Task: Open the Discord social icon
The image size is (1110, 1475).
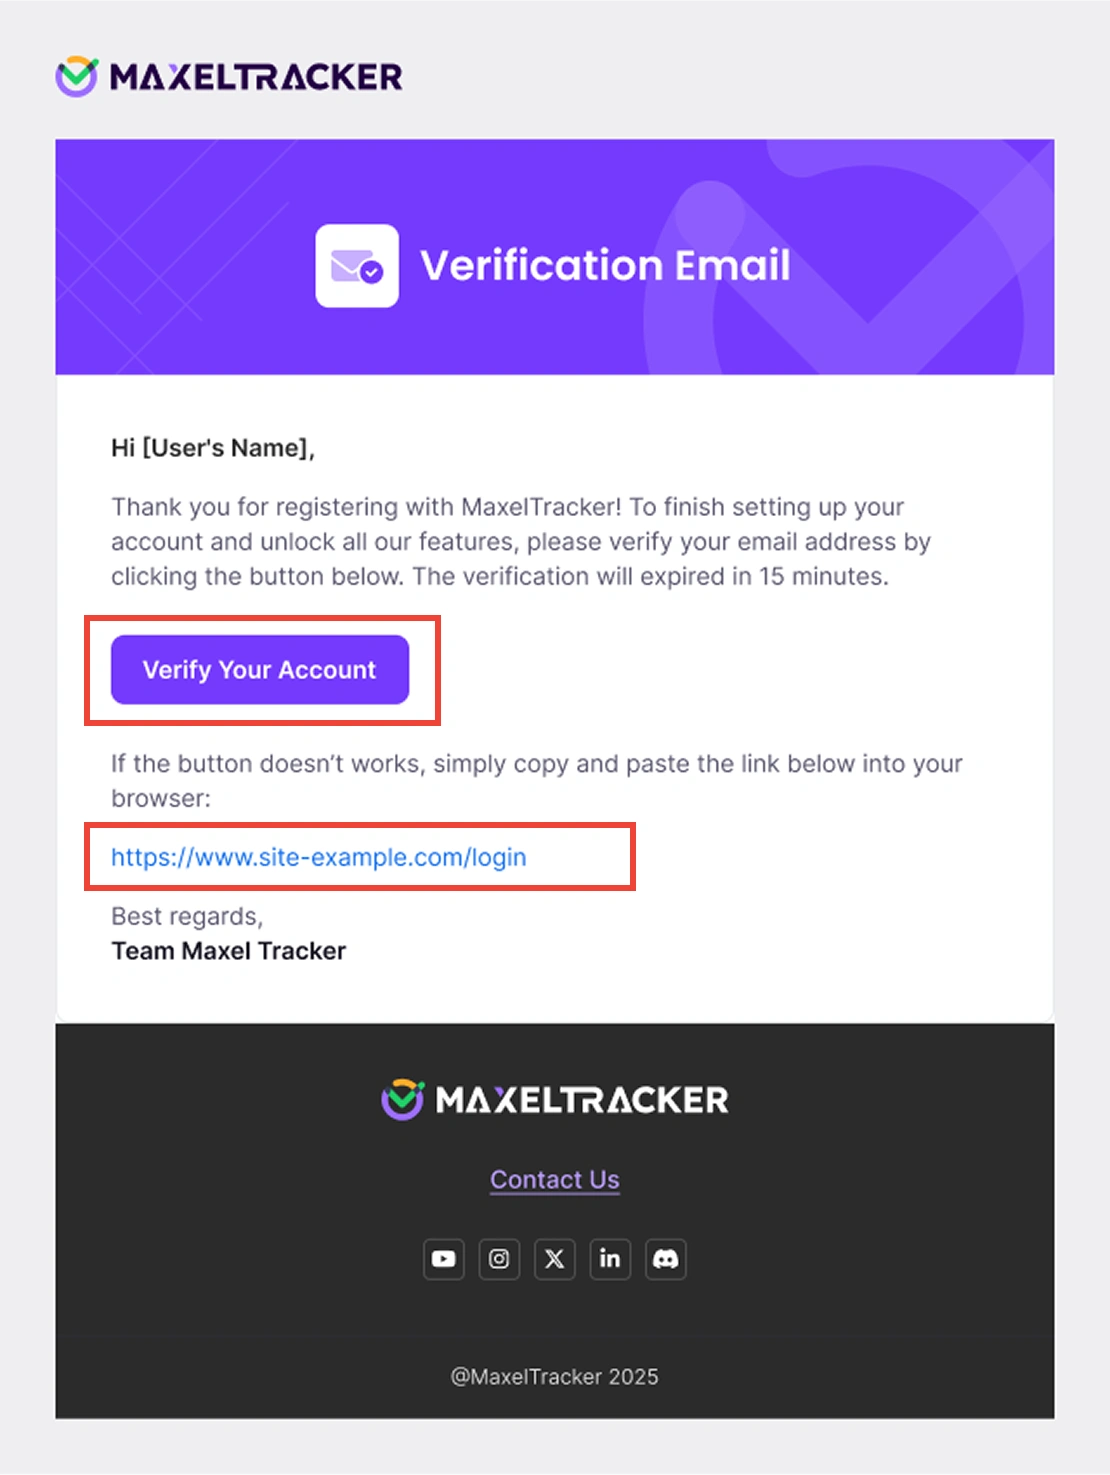Action: (666, 1259)
